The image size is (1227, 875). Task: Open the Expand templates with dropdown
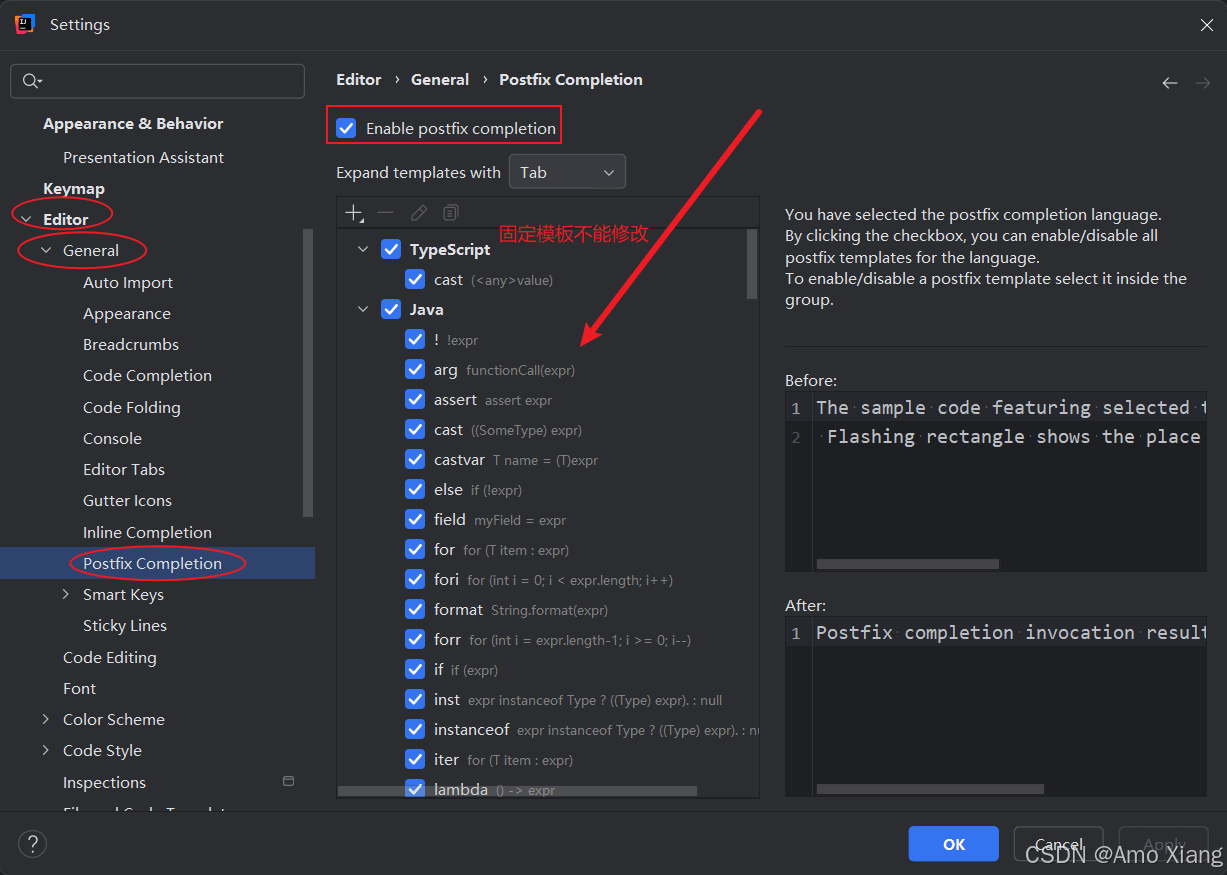pyautogui.click(x=567, y=172)
